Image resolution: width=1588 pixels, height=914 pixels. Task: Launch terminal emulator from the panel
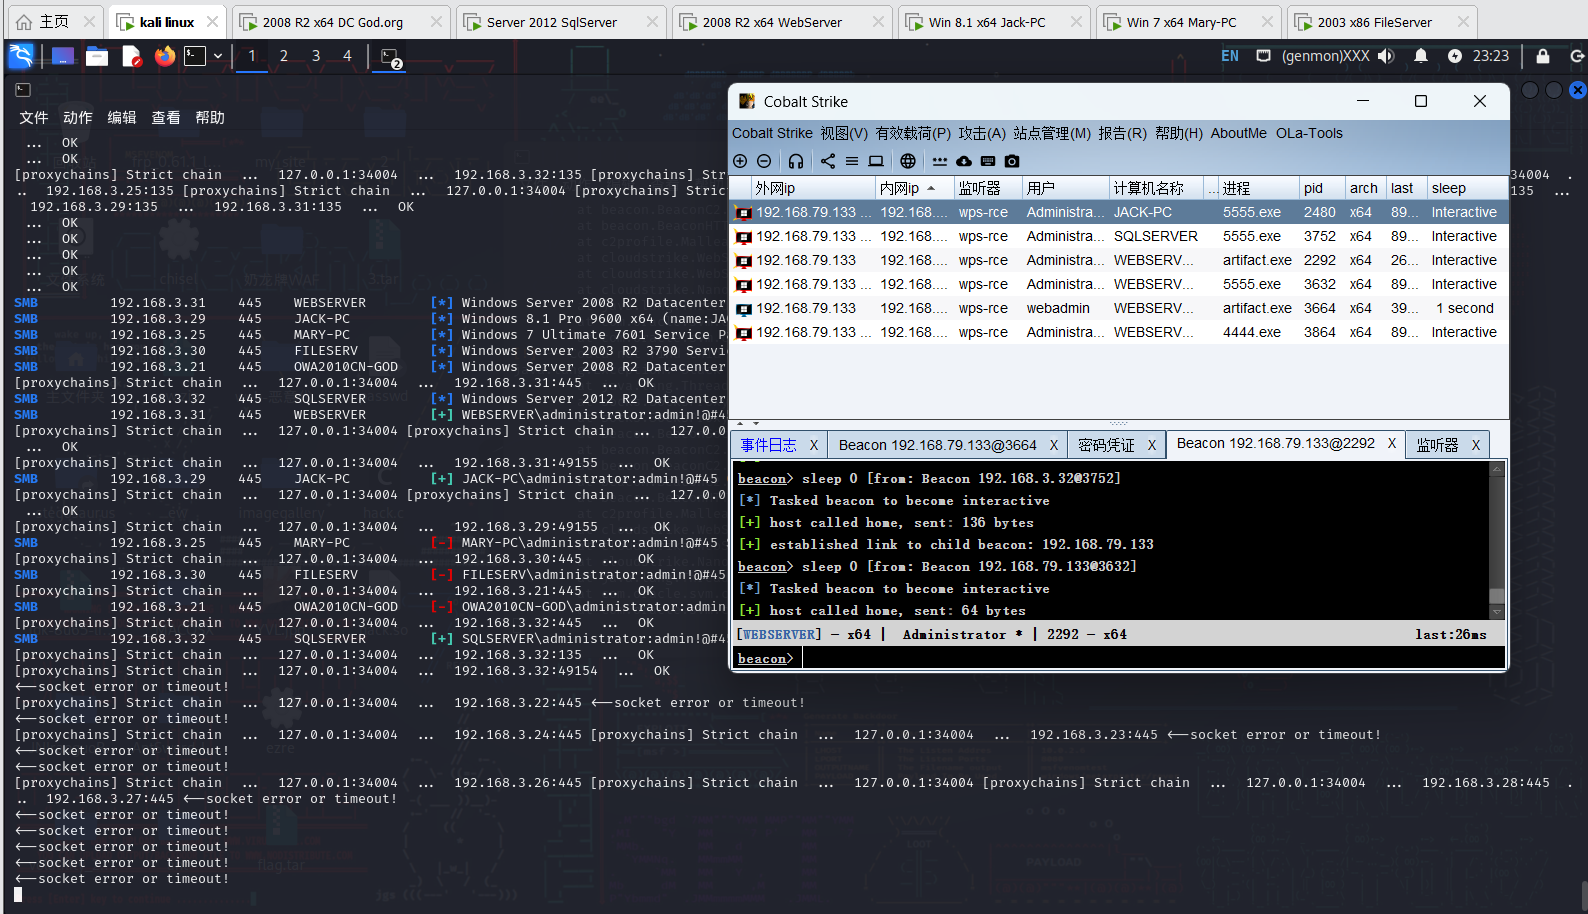[195, 56]
